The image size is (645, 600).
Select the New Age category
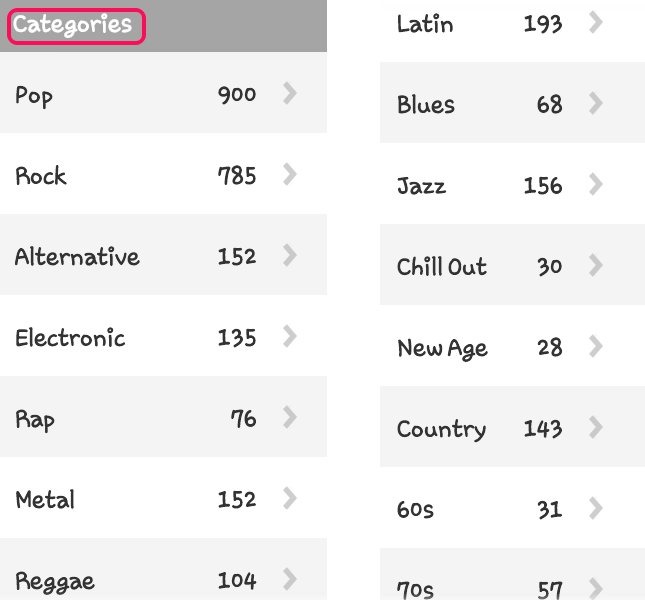[x=442, y=348]
